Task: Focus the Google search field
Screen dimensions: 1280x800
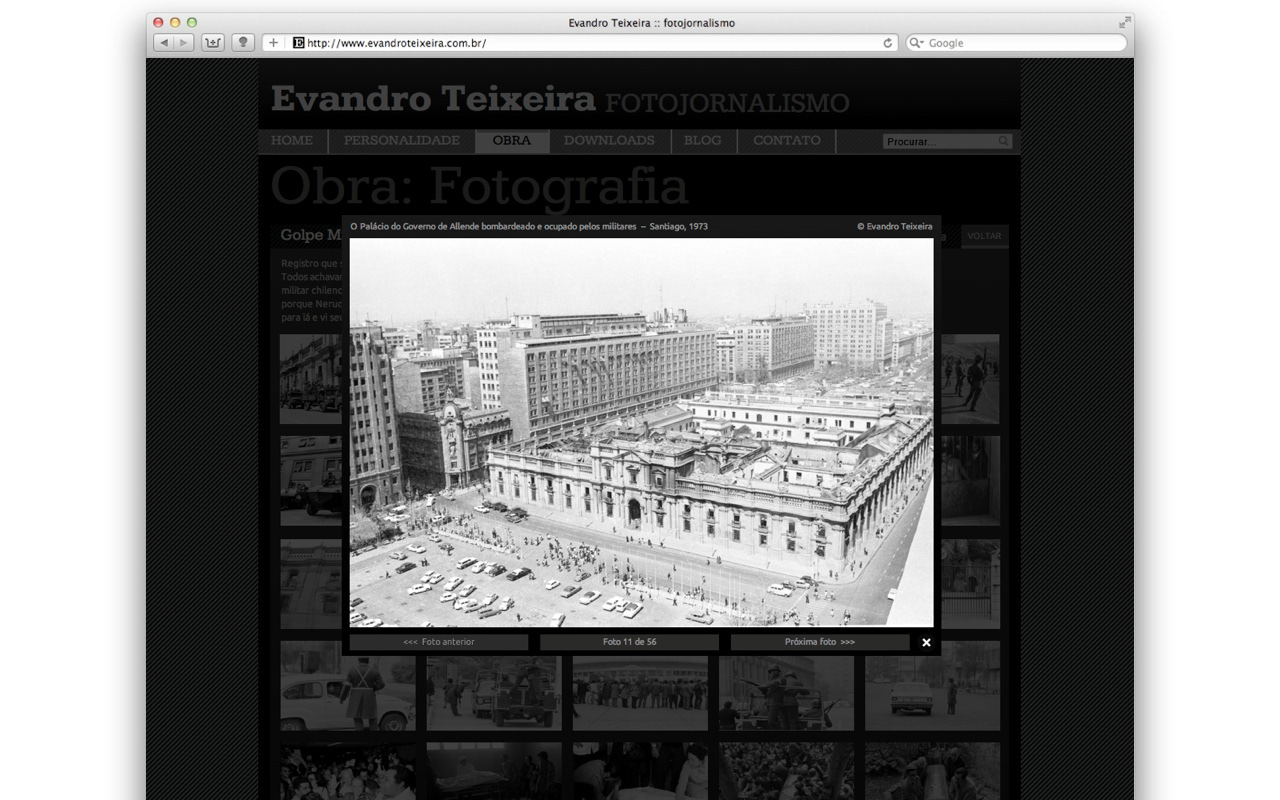Action: 1016,43
